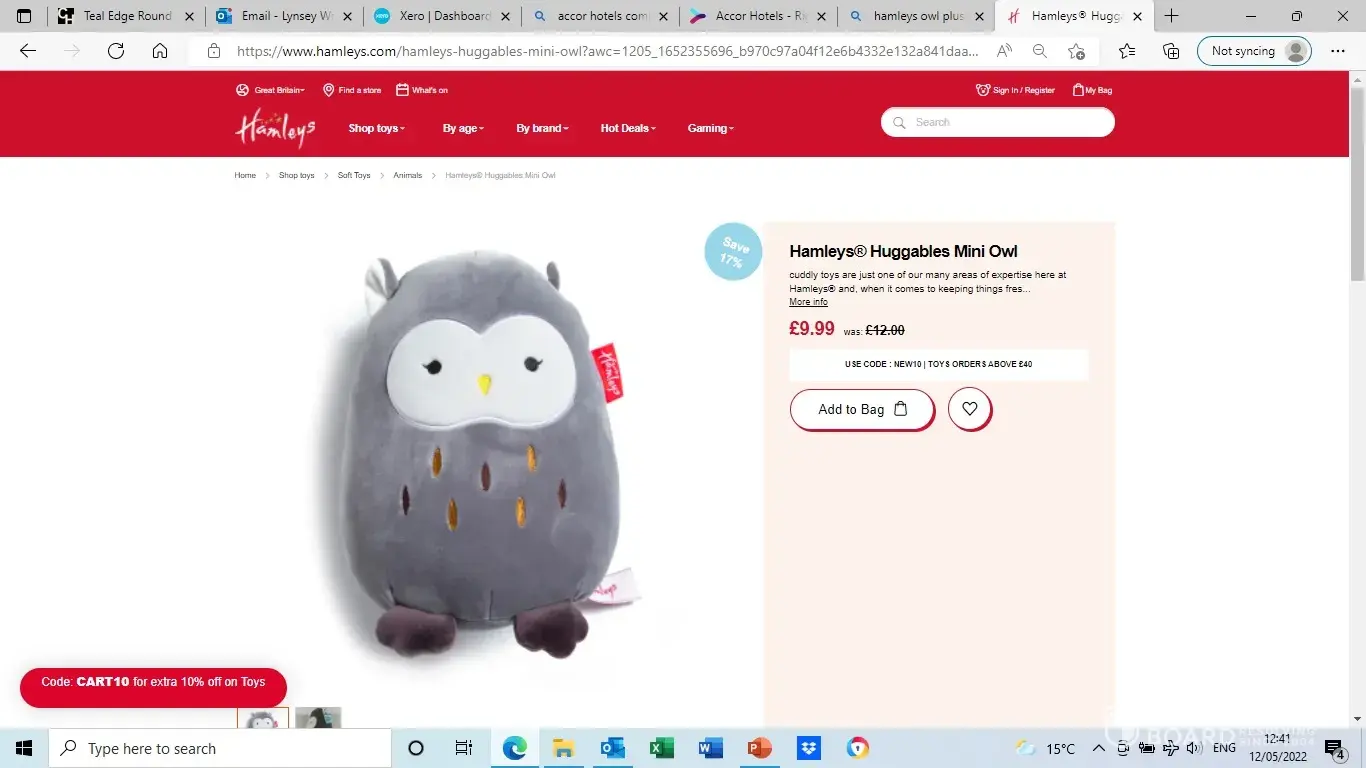Refresh the Hamleys page
The height and width of the screenshot is (768, 1366).
116,51
